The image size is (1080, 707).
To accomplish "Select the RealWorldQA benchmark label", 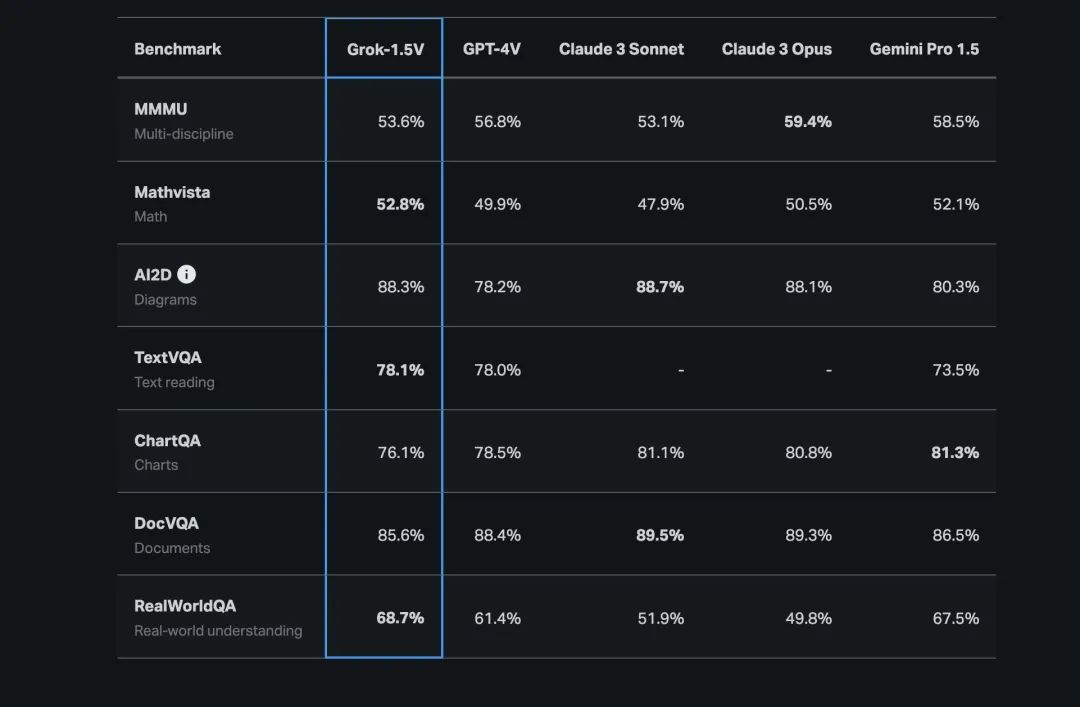I will [185, 606].
